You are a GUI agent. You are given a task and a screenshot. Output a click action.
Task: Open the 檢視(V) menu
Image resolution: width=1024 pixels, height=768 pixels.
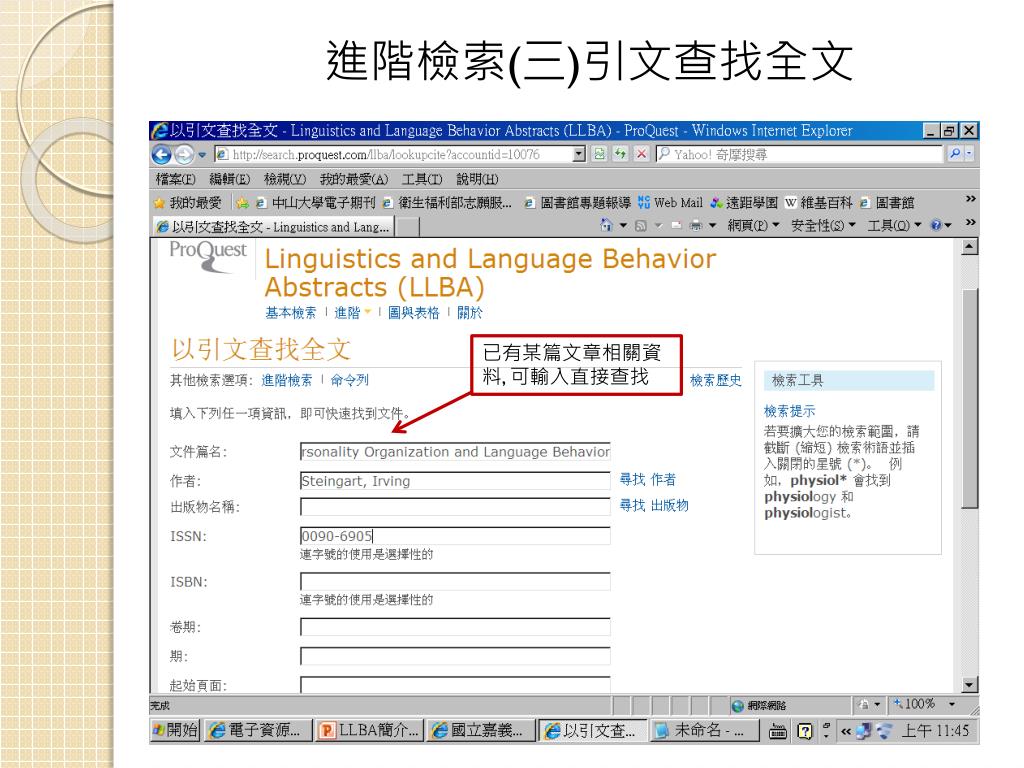click(285, 179)
